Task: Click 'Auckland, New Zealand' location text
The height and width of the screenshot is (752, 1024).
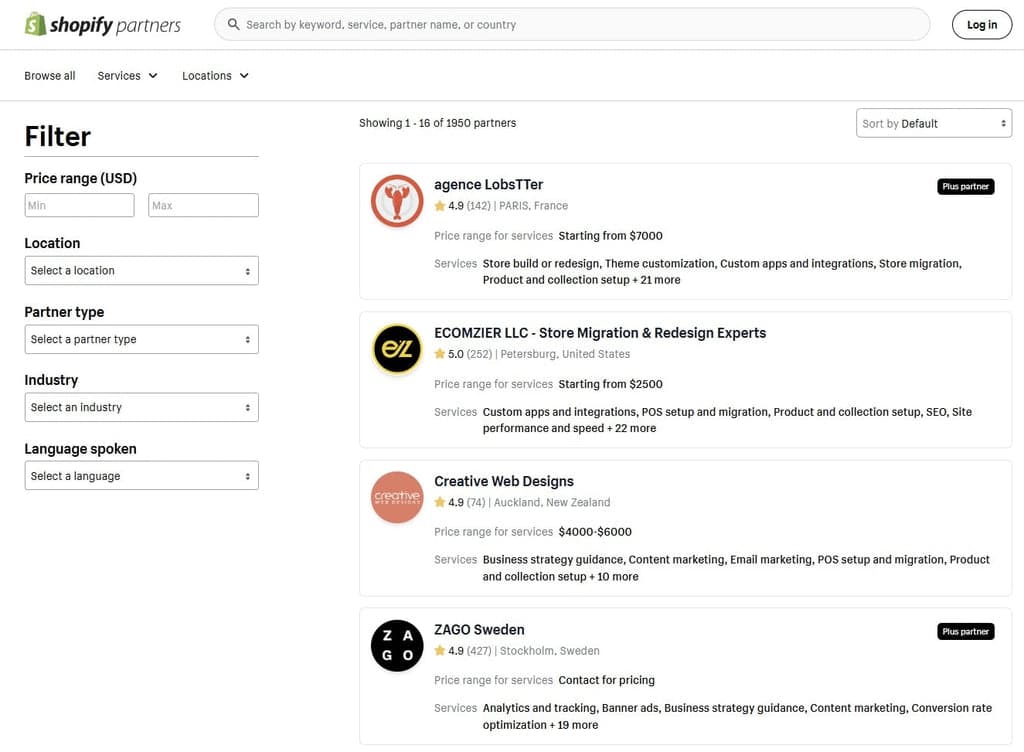Action: 552,502
